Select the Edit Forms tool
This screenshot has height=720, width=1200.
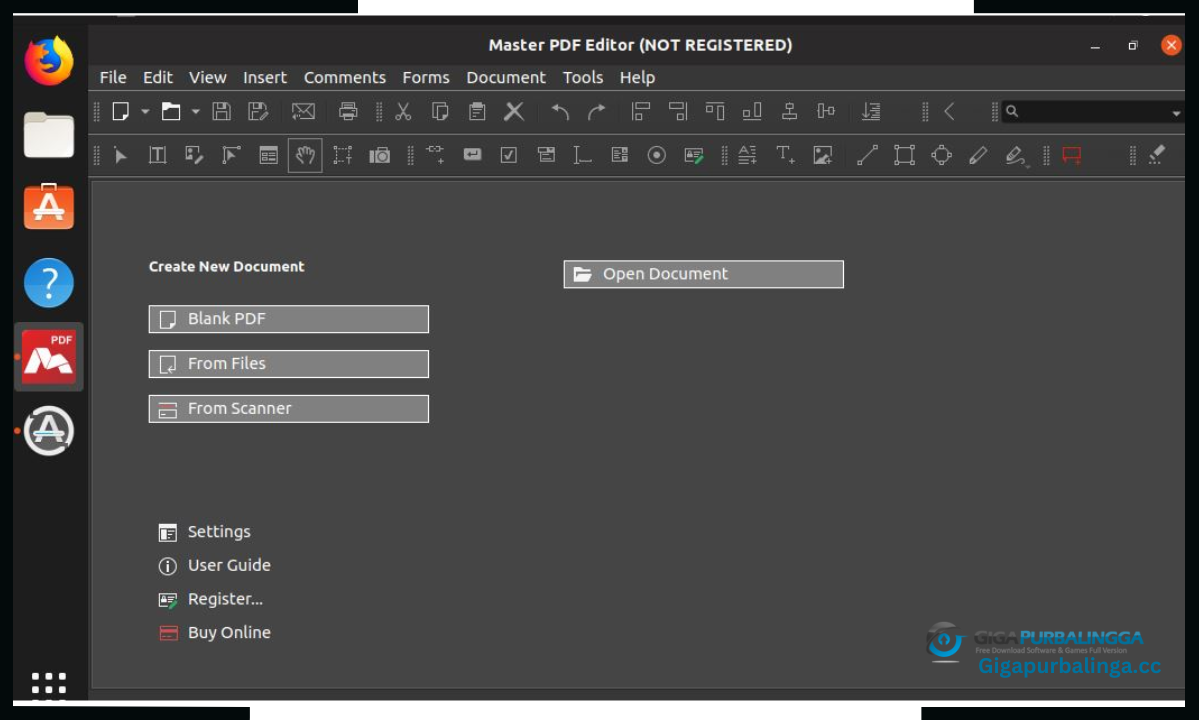click(x=269, y=155)
